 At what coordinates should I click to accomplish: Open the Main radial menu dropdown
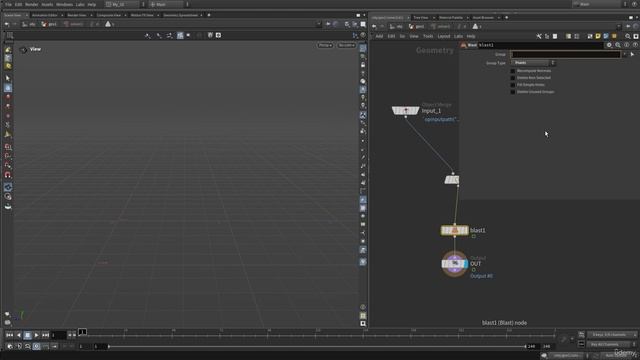click(x=169, y=4)
